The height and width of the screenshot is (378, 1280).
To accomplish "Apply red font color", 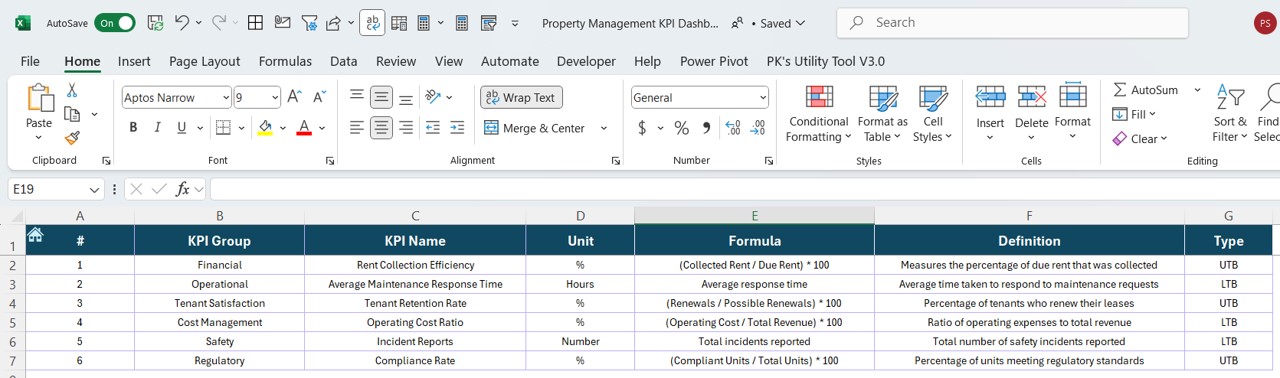I will 304,128.
